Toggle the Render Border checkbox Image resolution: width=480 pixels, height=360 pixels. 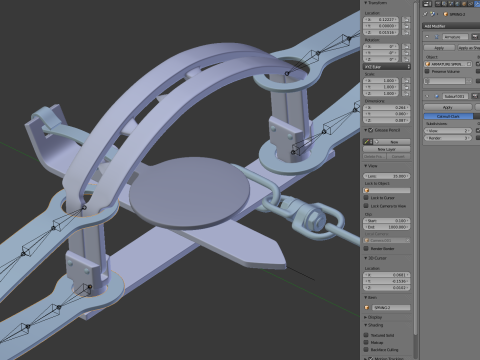366,249
